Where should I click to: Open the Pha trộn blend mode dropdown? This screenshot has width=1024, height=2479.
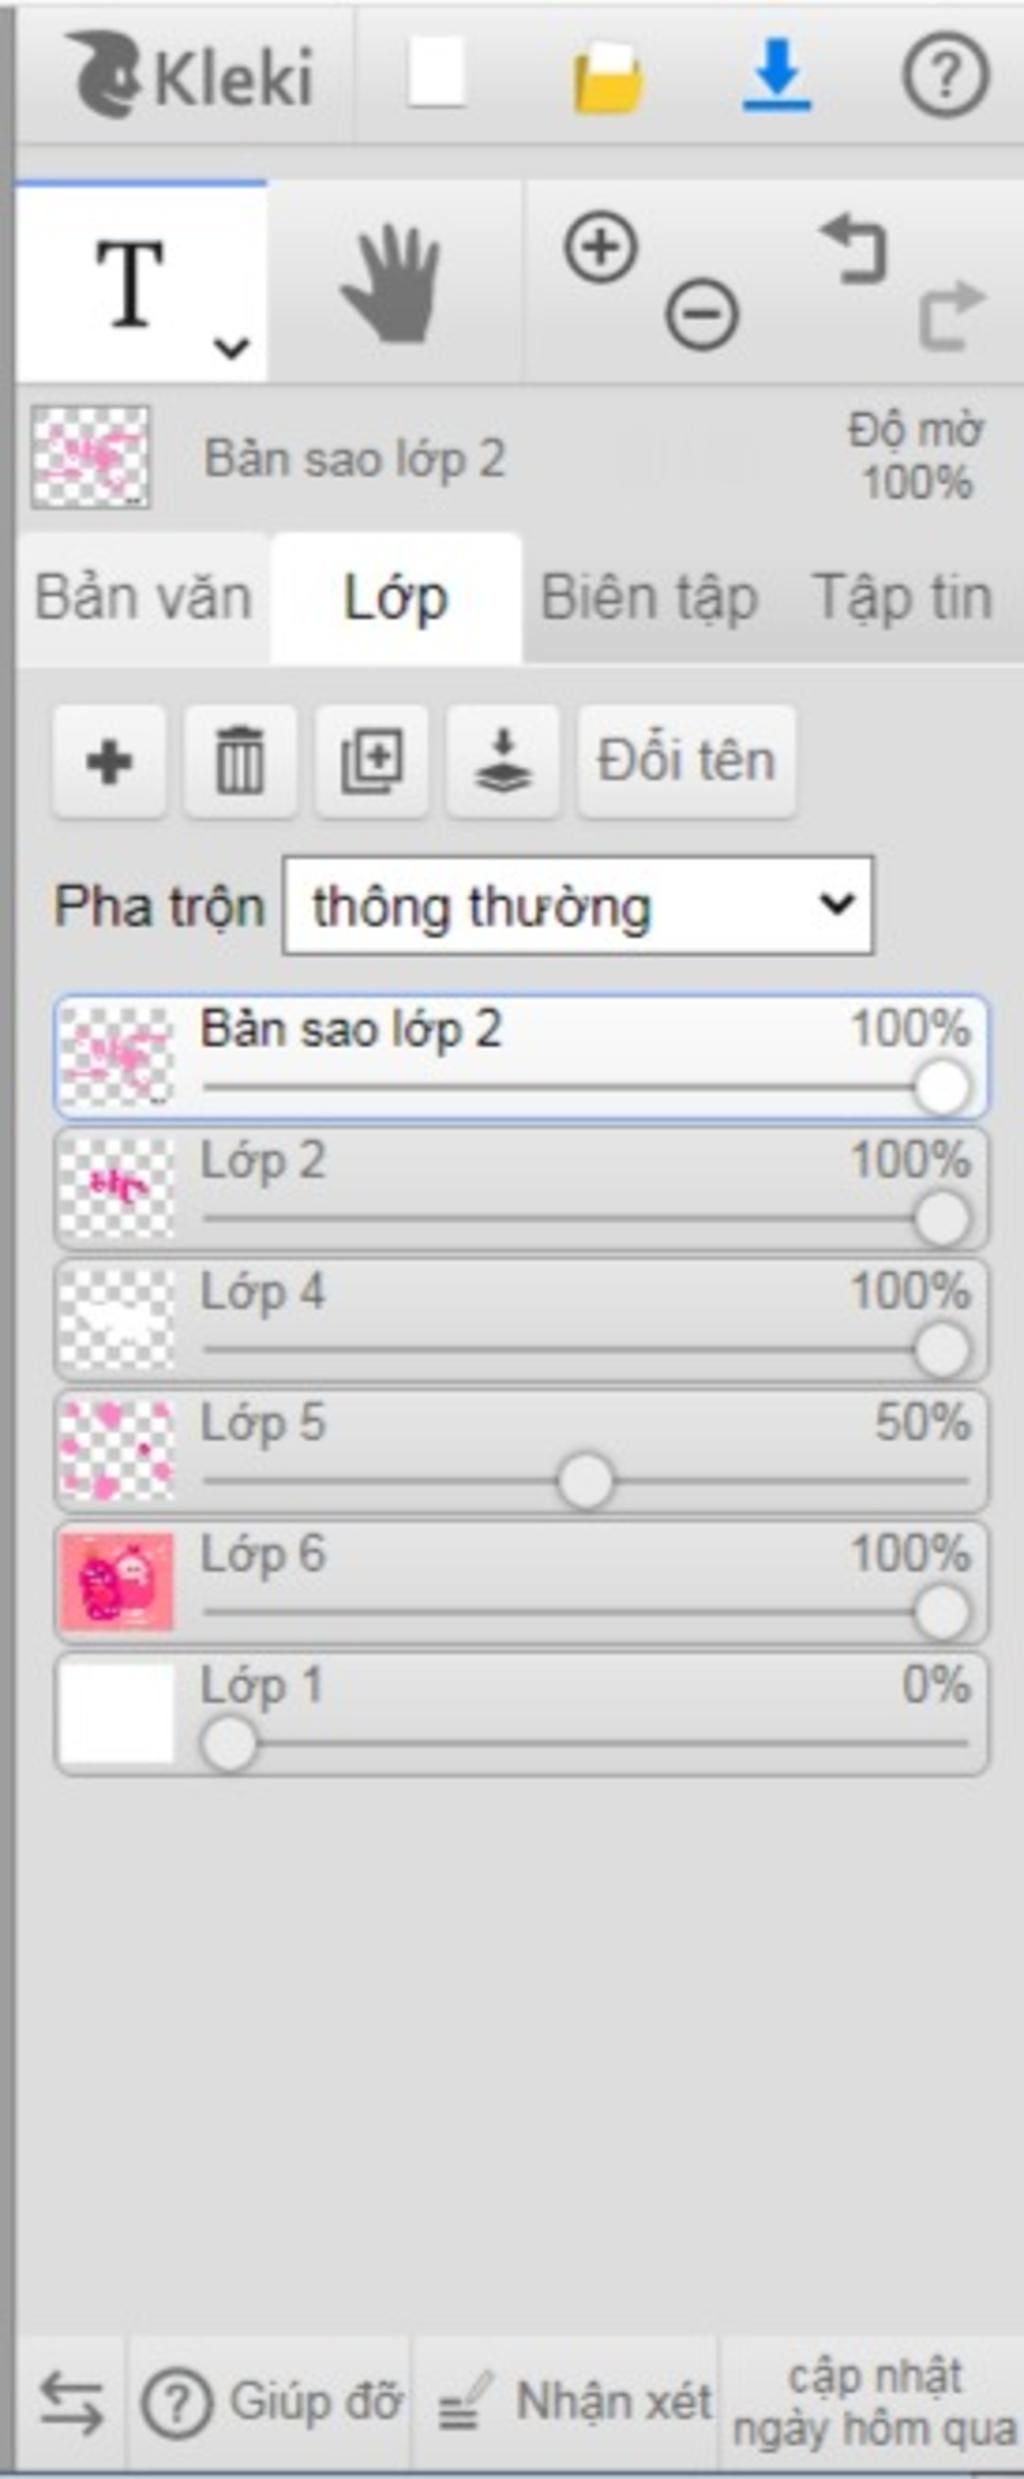tap(578, 905)
